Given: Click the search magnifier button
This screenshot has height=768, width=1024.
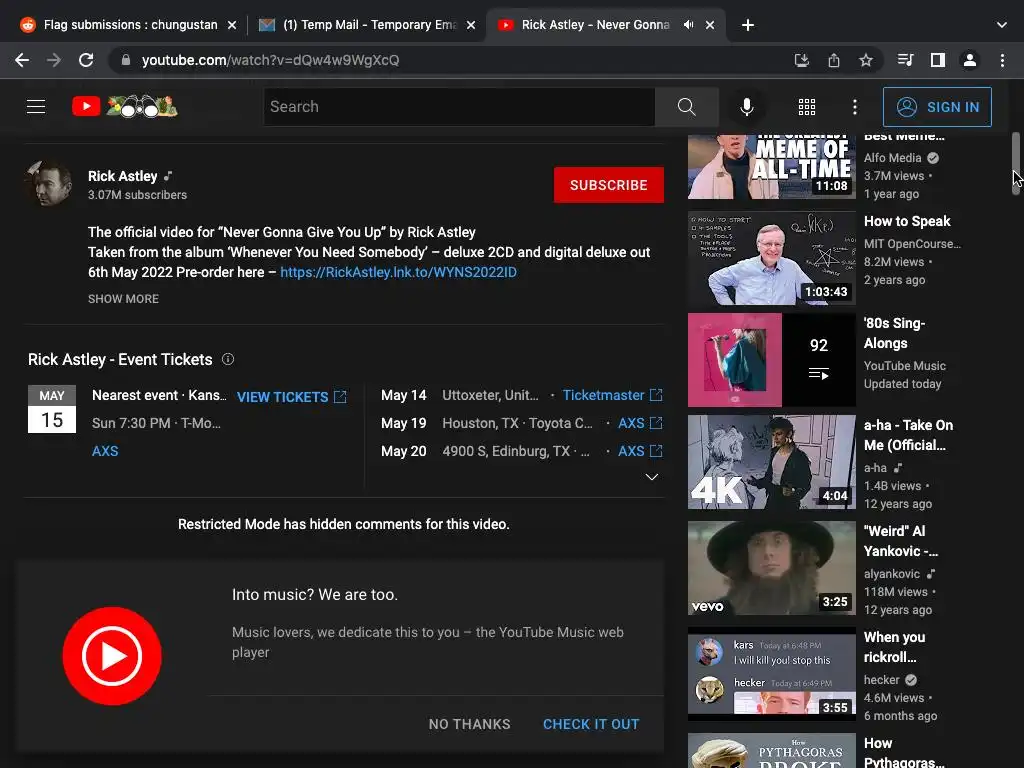Looking at the screenshot, I should pos(686,106).
